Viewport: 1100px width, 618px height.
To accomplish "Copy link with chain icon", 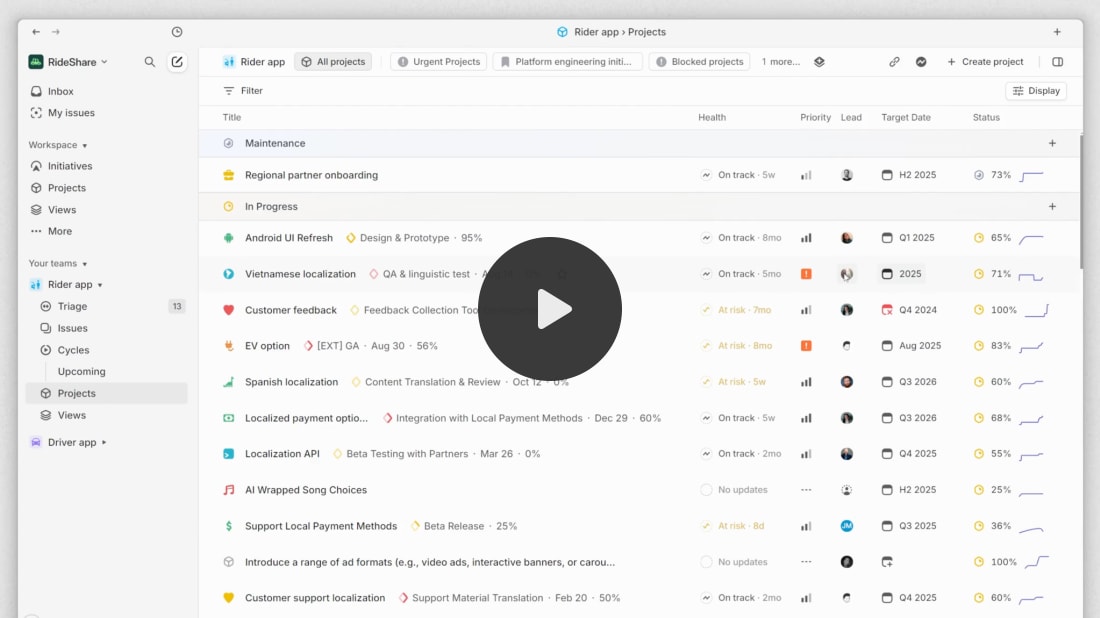I will coord(894,62).
